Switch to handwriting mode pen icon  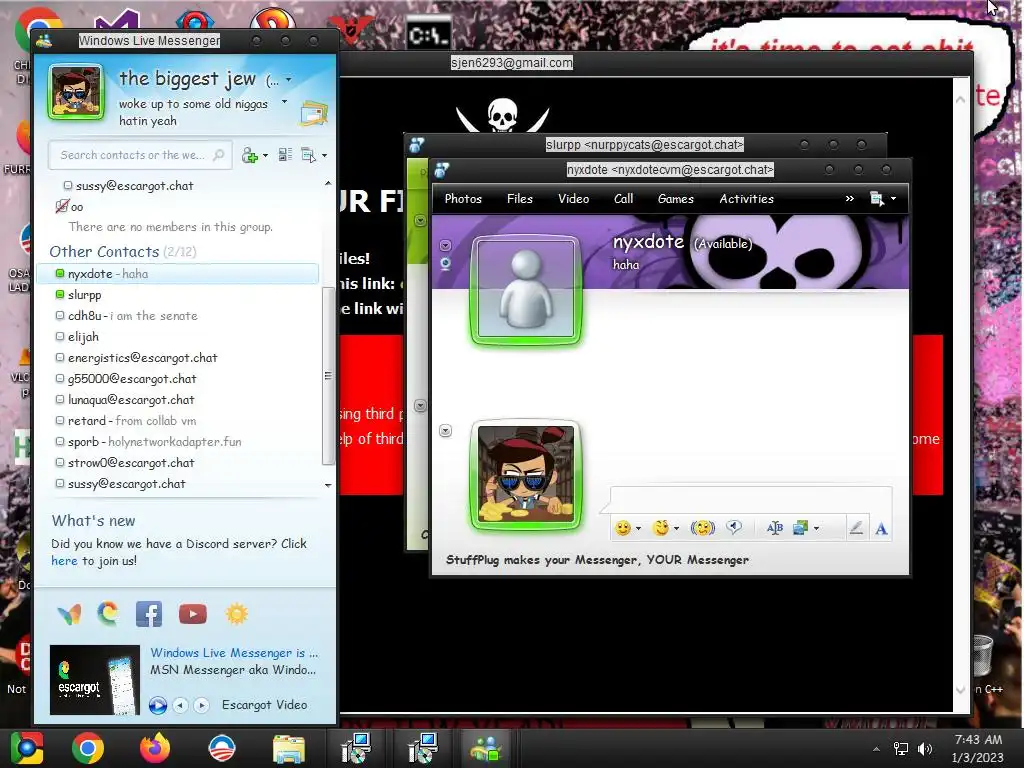[x=856, y=528]
